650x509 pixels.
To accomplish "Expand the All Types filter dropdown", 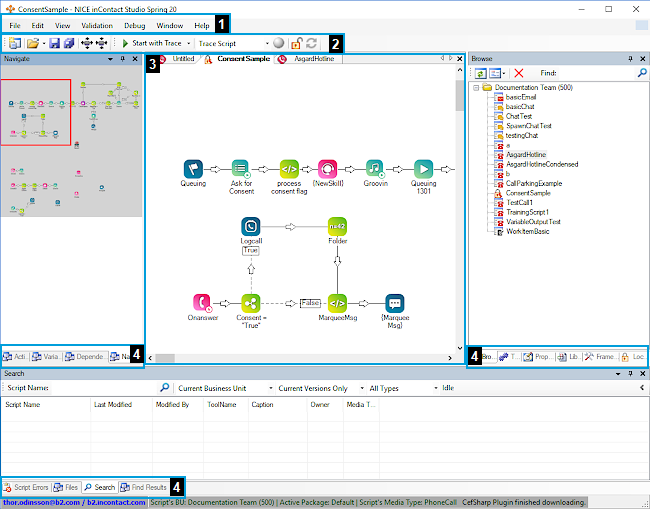I will pos(404,388).
